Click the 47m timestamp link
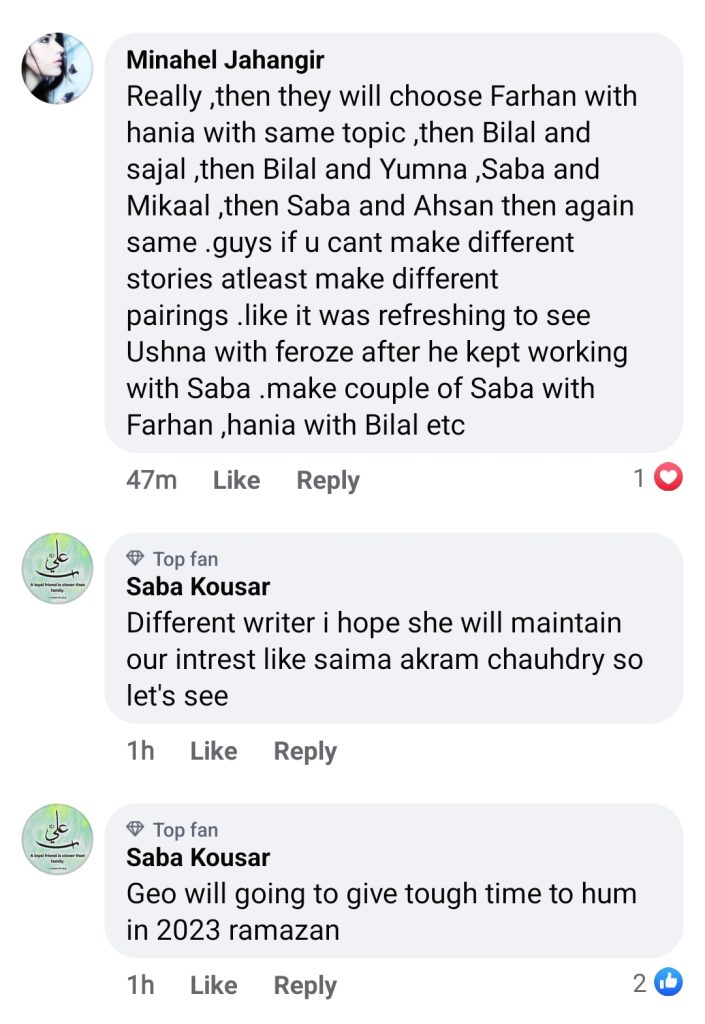This screenshot has height=1024, width=705. [151, 480]
